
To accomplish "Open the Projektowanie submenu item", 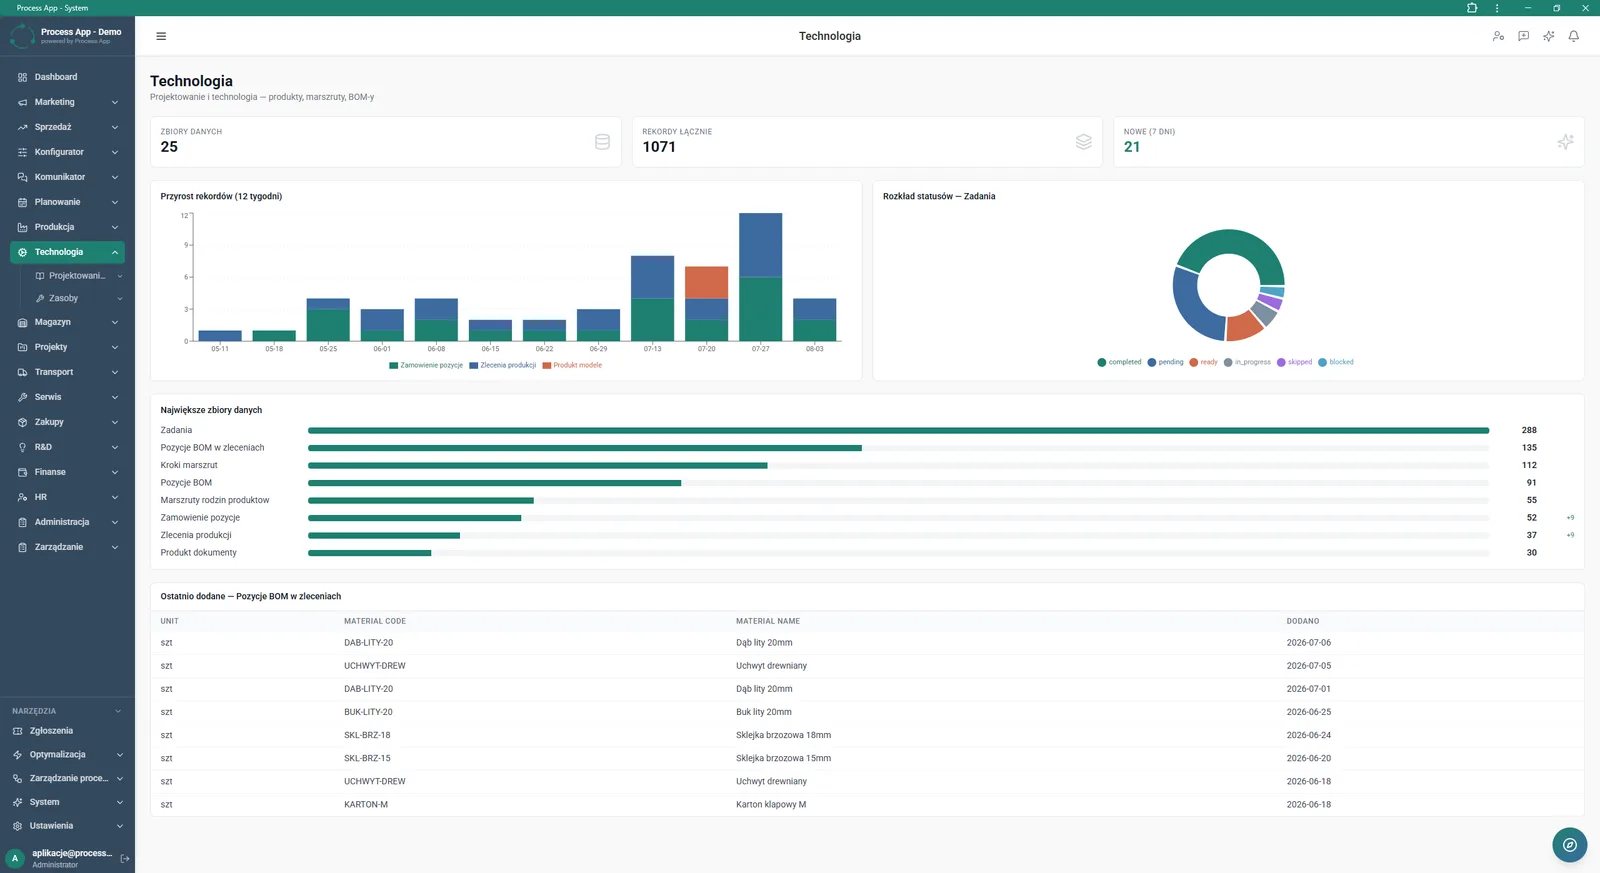I will (x=77, y=276).
